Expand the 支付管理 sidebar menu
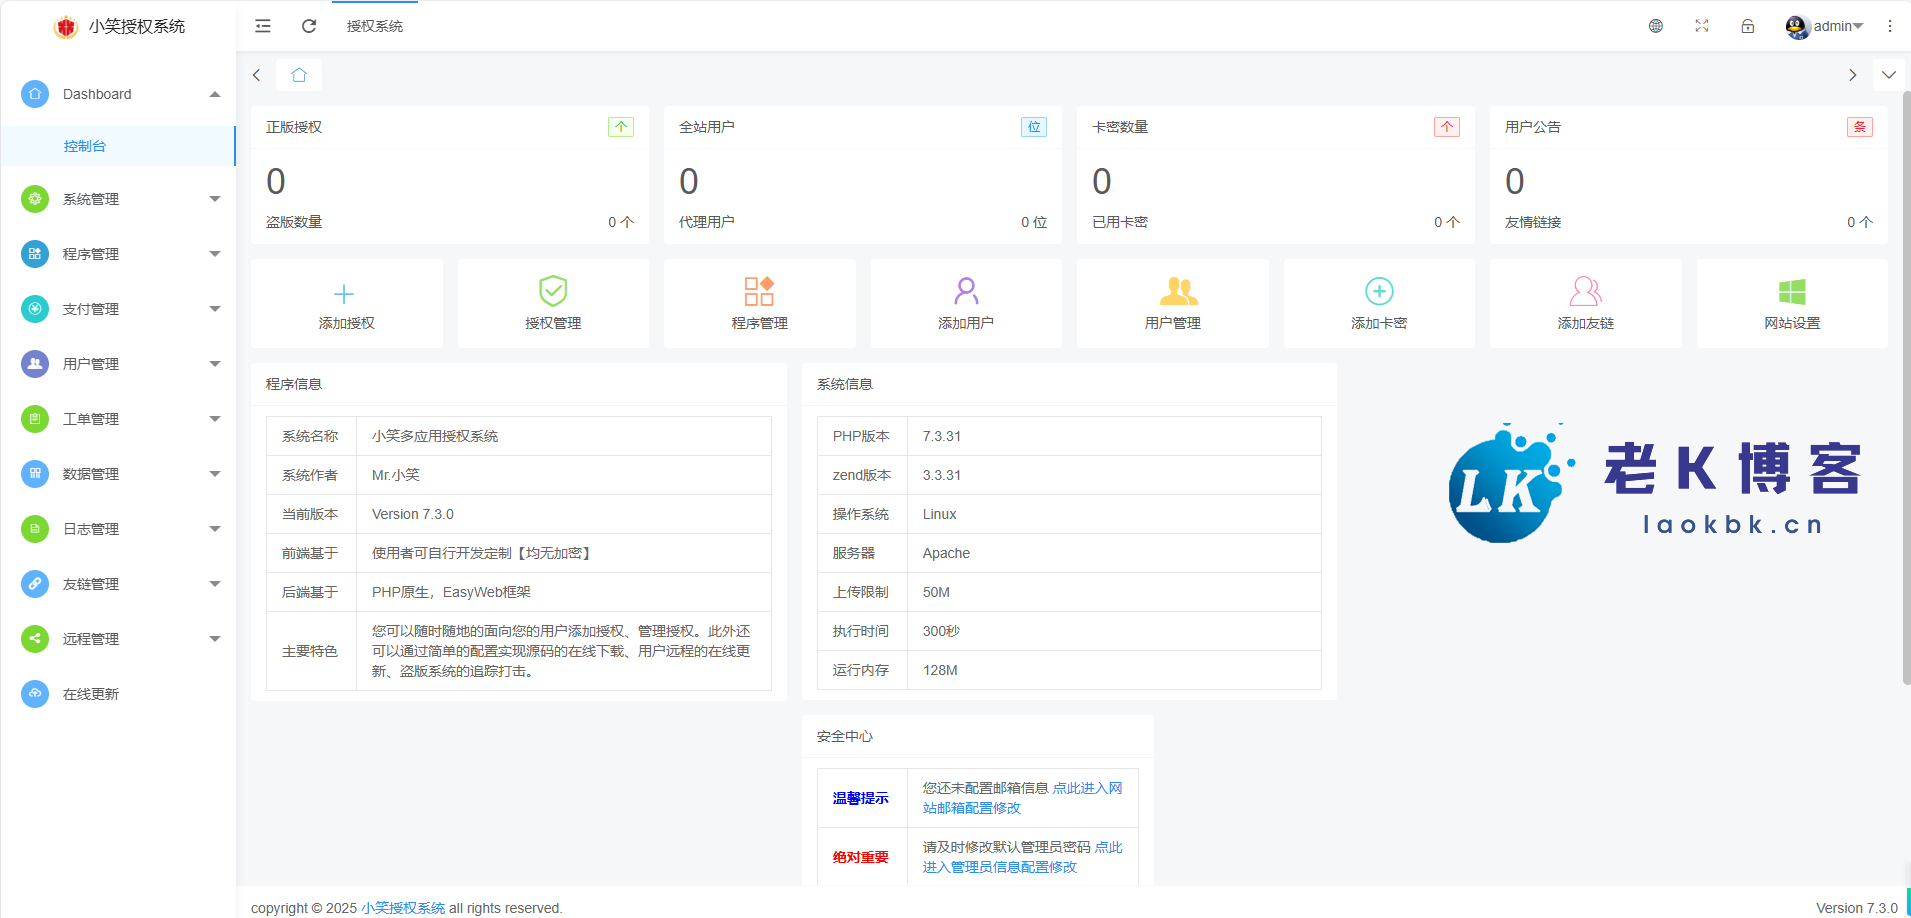1911x918 pixels. tap(118, 309)
